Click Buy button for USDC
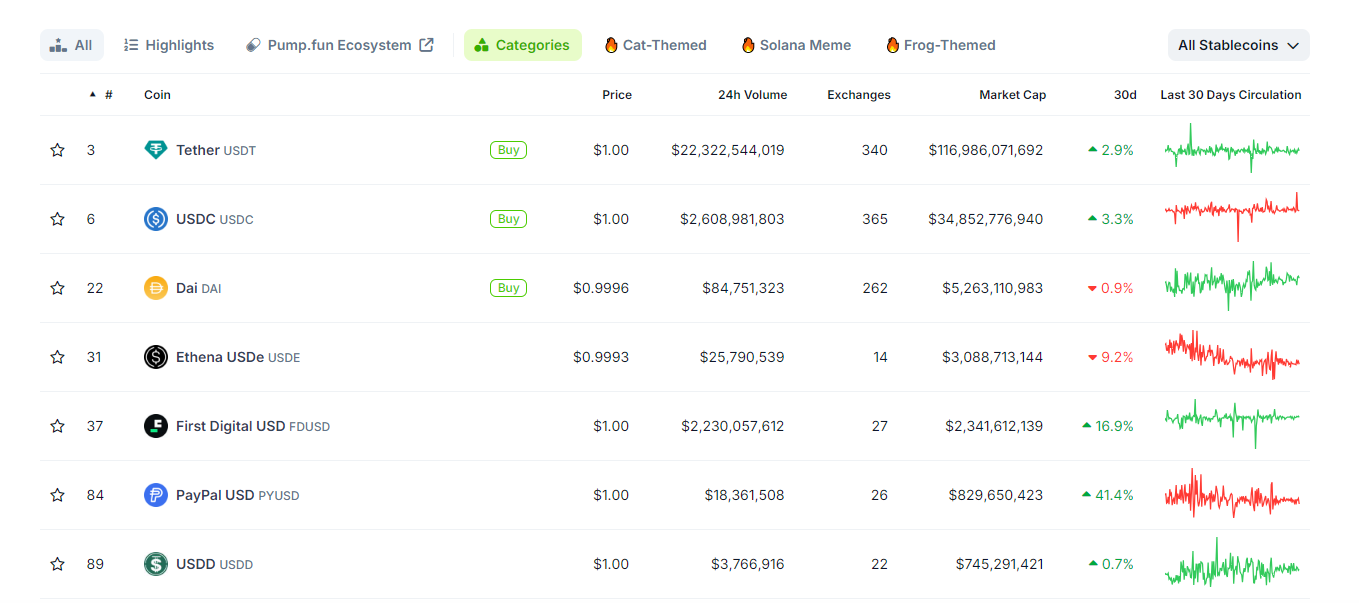The height and width of the screenshot is (603, 1359). click(x=508, y=219)
